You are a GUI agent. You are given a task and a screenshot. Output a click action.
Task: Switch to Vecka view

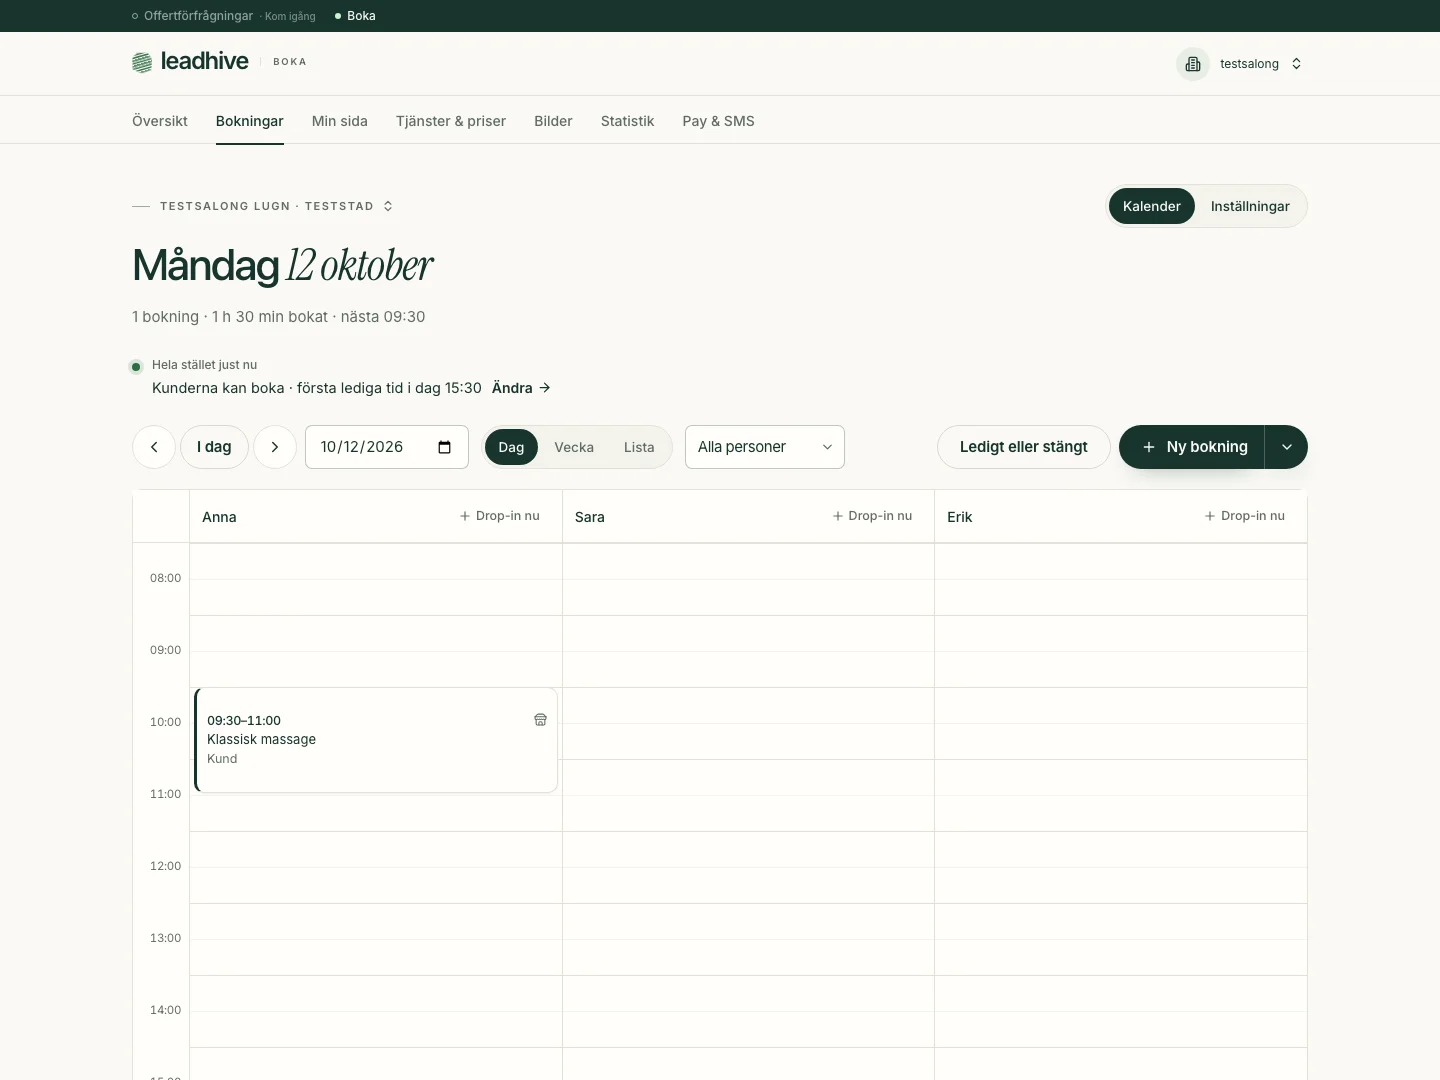point(574,447)
